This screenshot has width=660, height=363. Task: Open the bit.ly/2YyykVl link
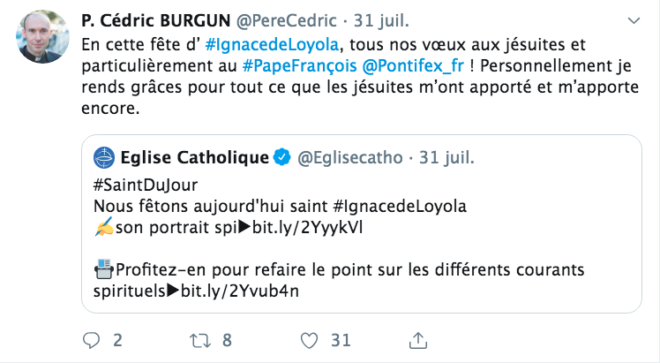point(307,228)
